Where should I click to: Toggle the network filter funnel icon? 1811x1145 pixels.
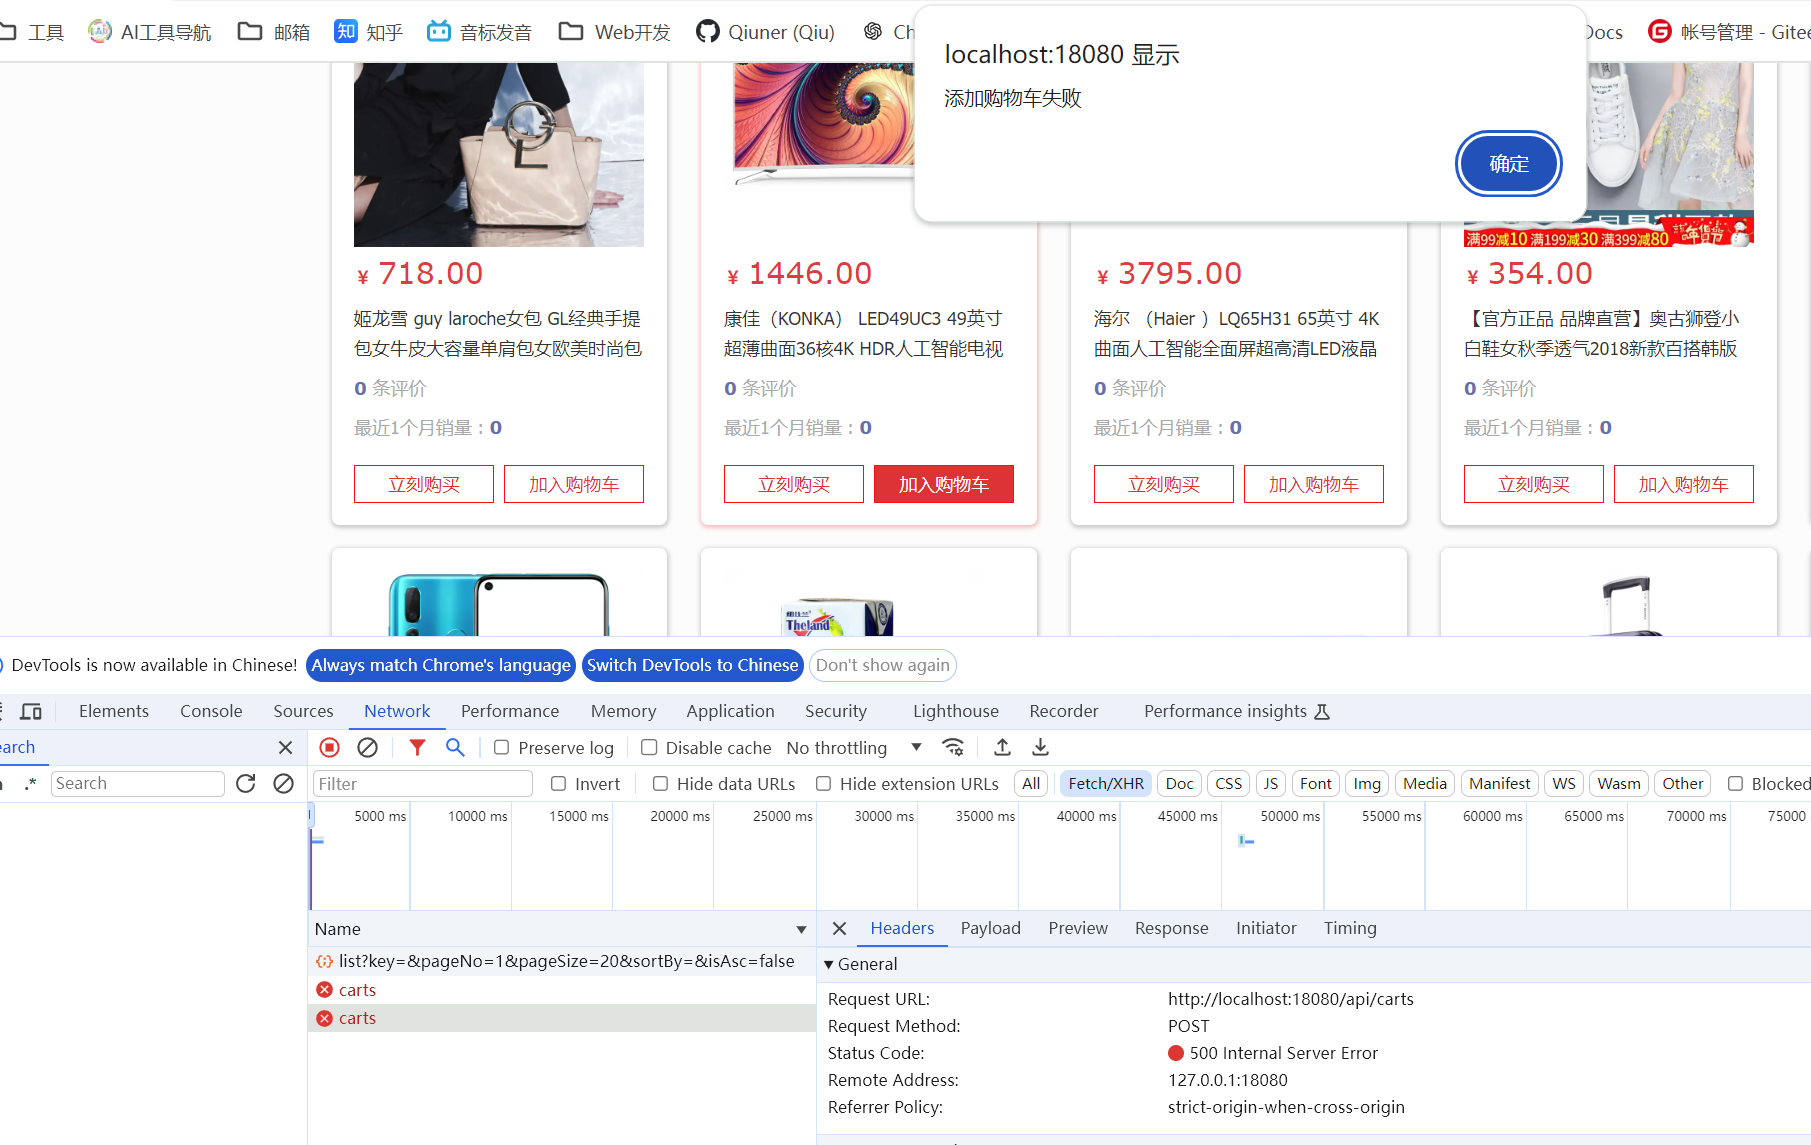coord(417,747)
